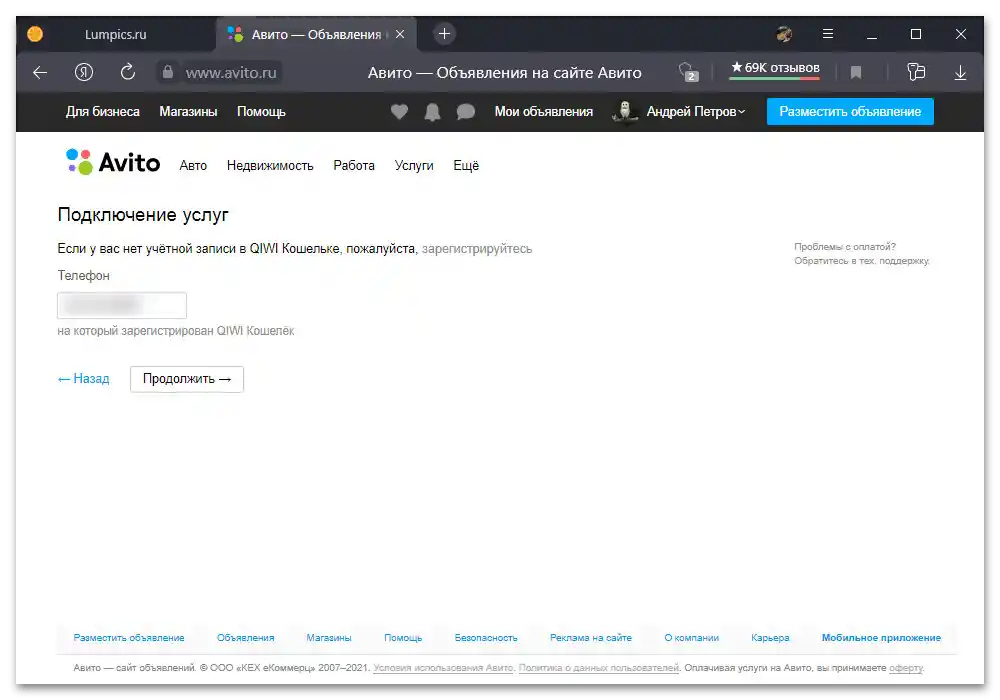Open Условия использования Авито link

pyautogui.click(x=443, y=667)
